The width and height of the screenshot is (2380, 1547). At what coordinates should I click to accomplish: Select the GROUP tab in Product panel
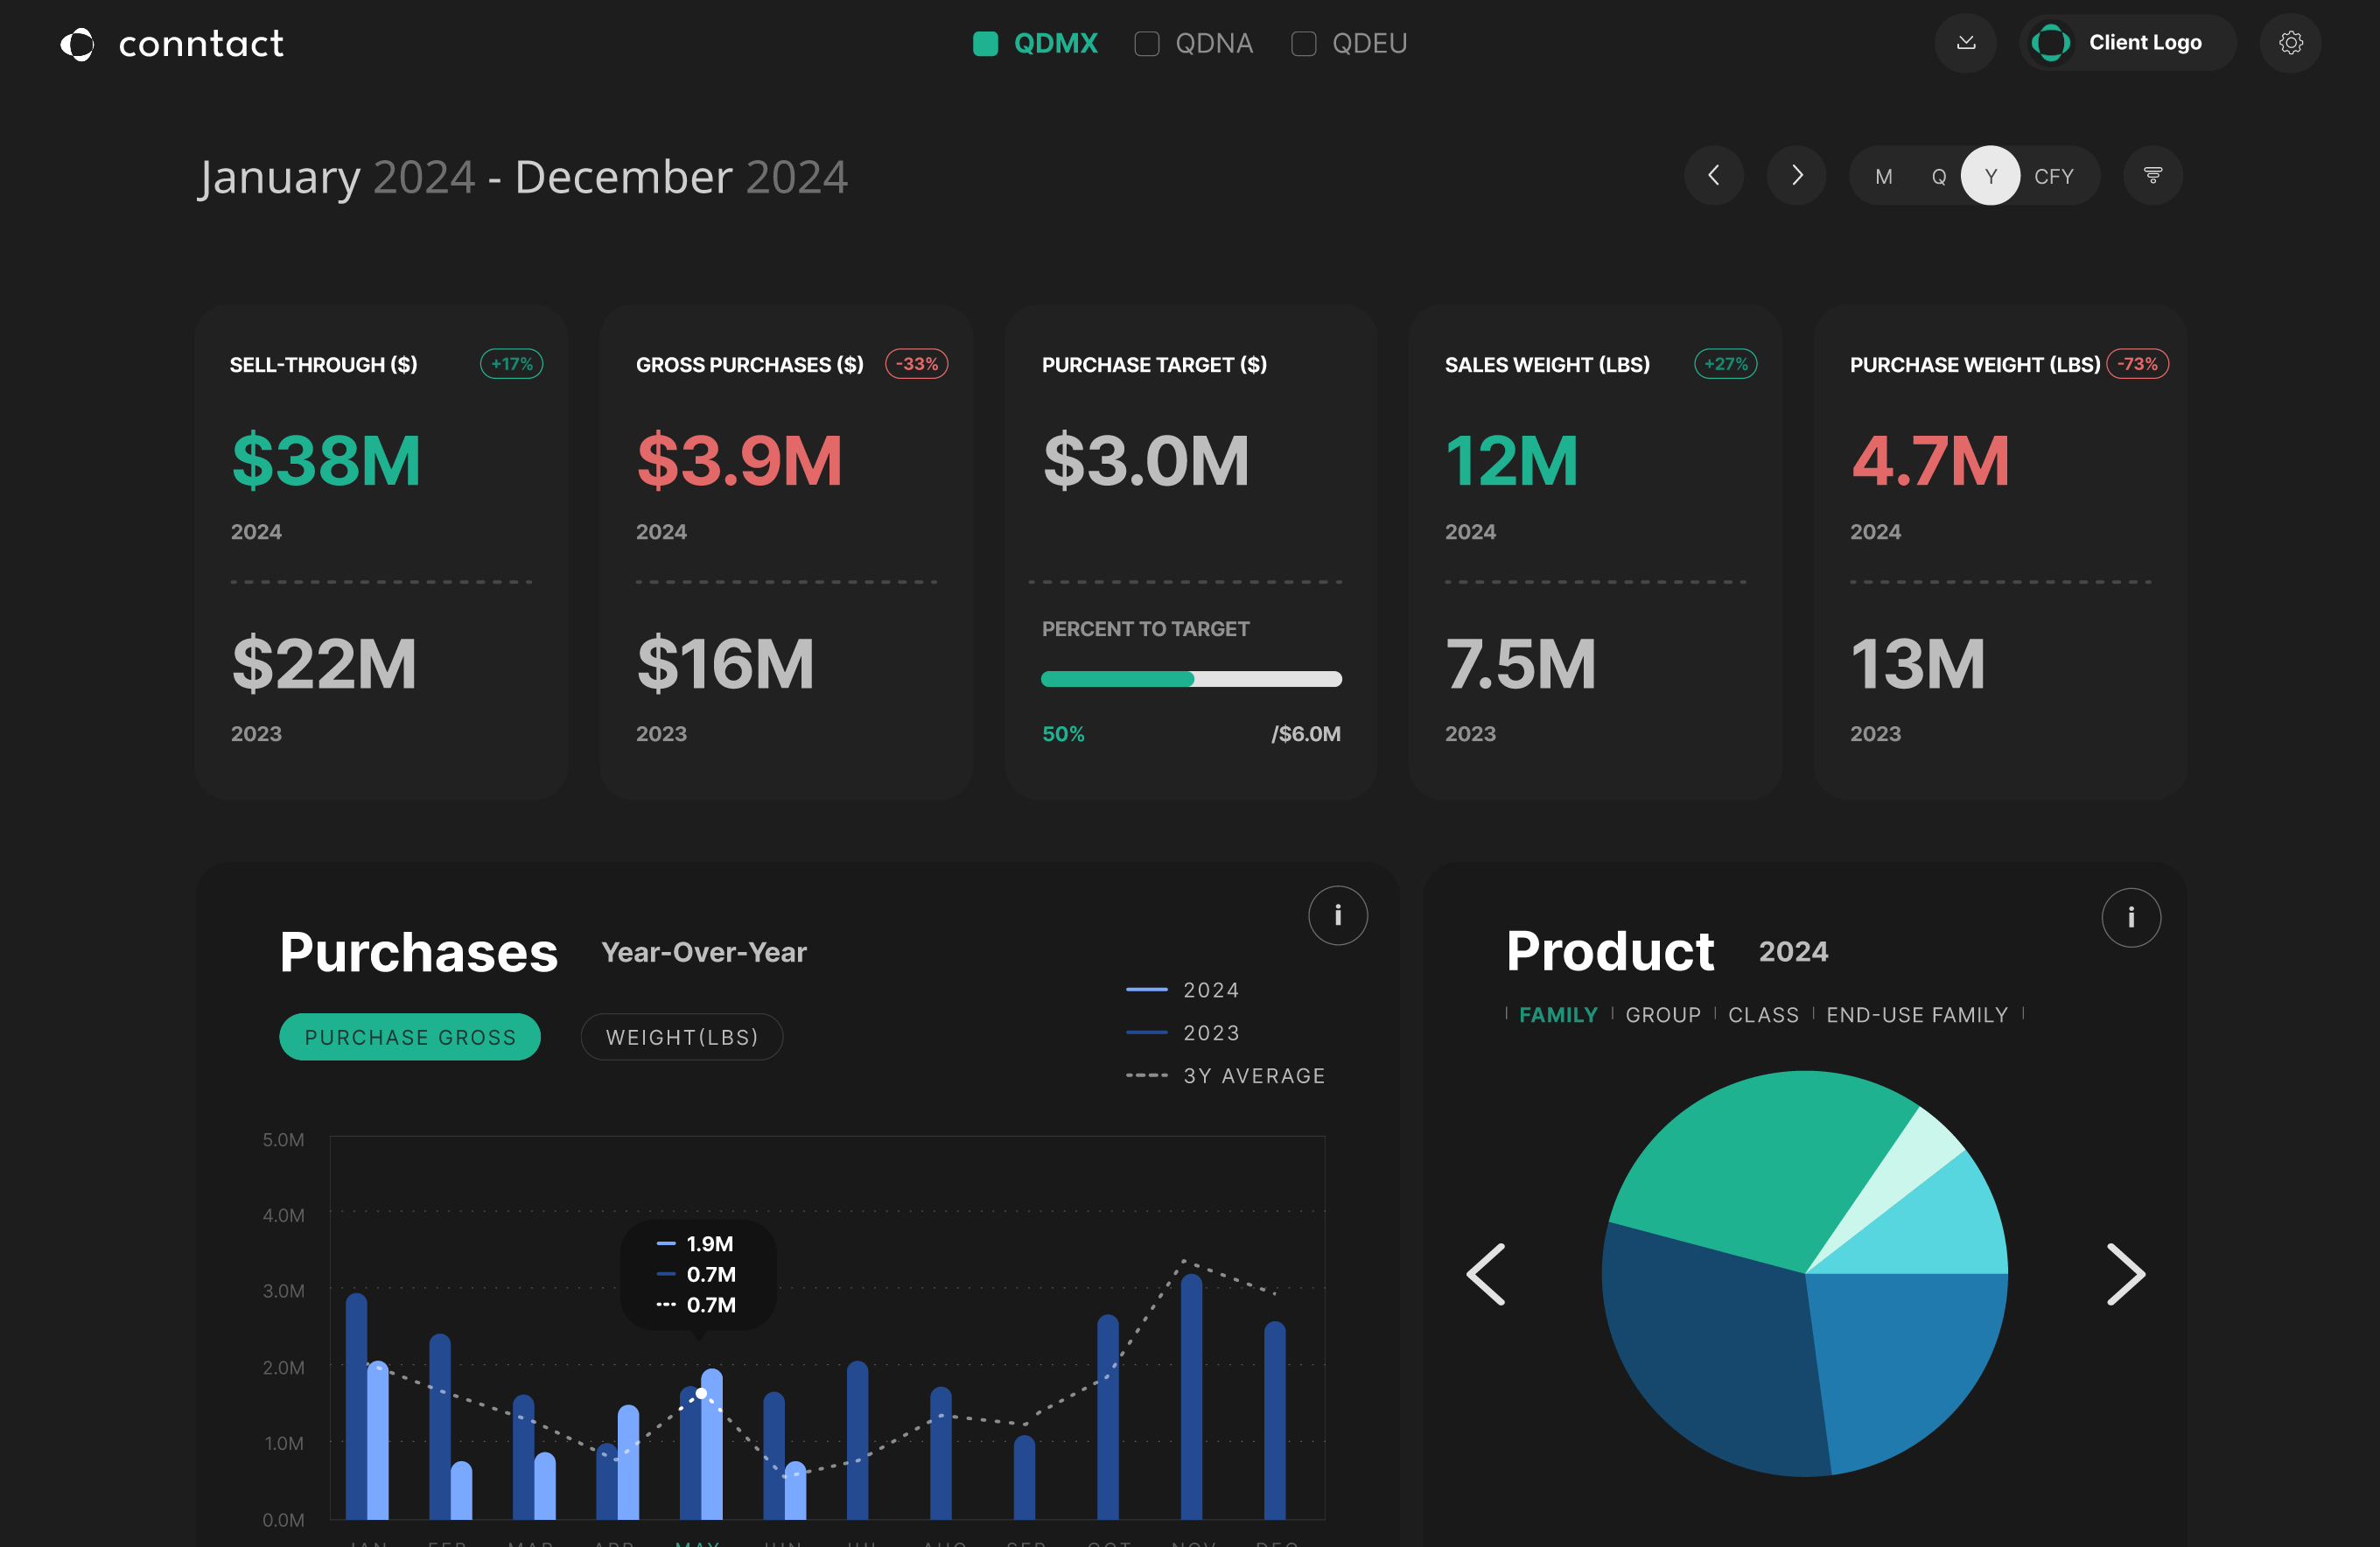coord(1663,1014)
